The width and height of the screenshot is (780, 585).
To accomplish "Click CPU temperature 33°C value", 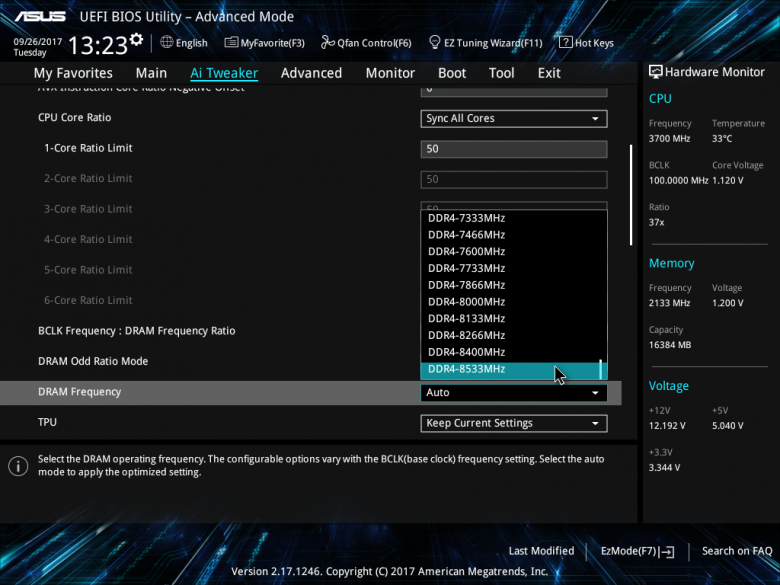I will [x=722, y=139].
